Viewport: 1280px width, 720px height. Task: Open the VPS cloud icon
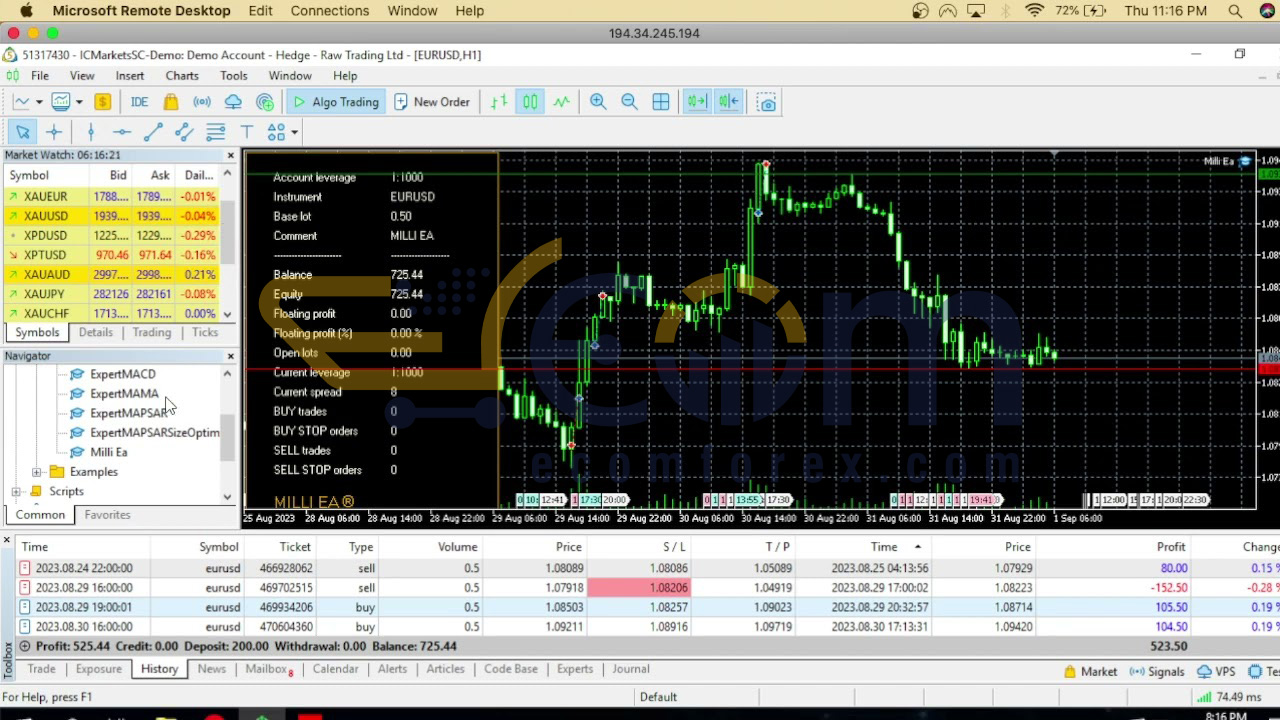point(233,102)
